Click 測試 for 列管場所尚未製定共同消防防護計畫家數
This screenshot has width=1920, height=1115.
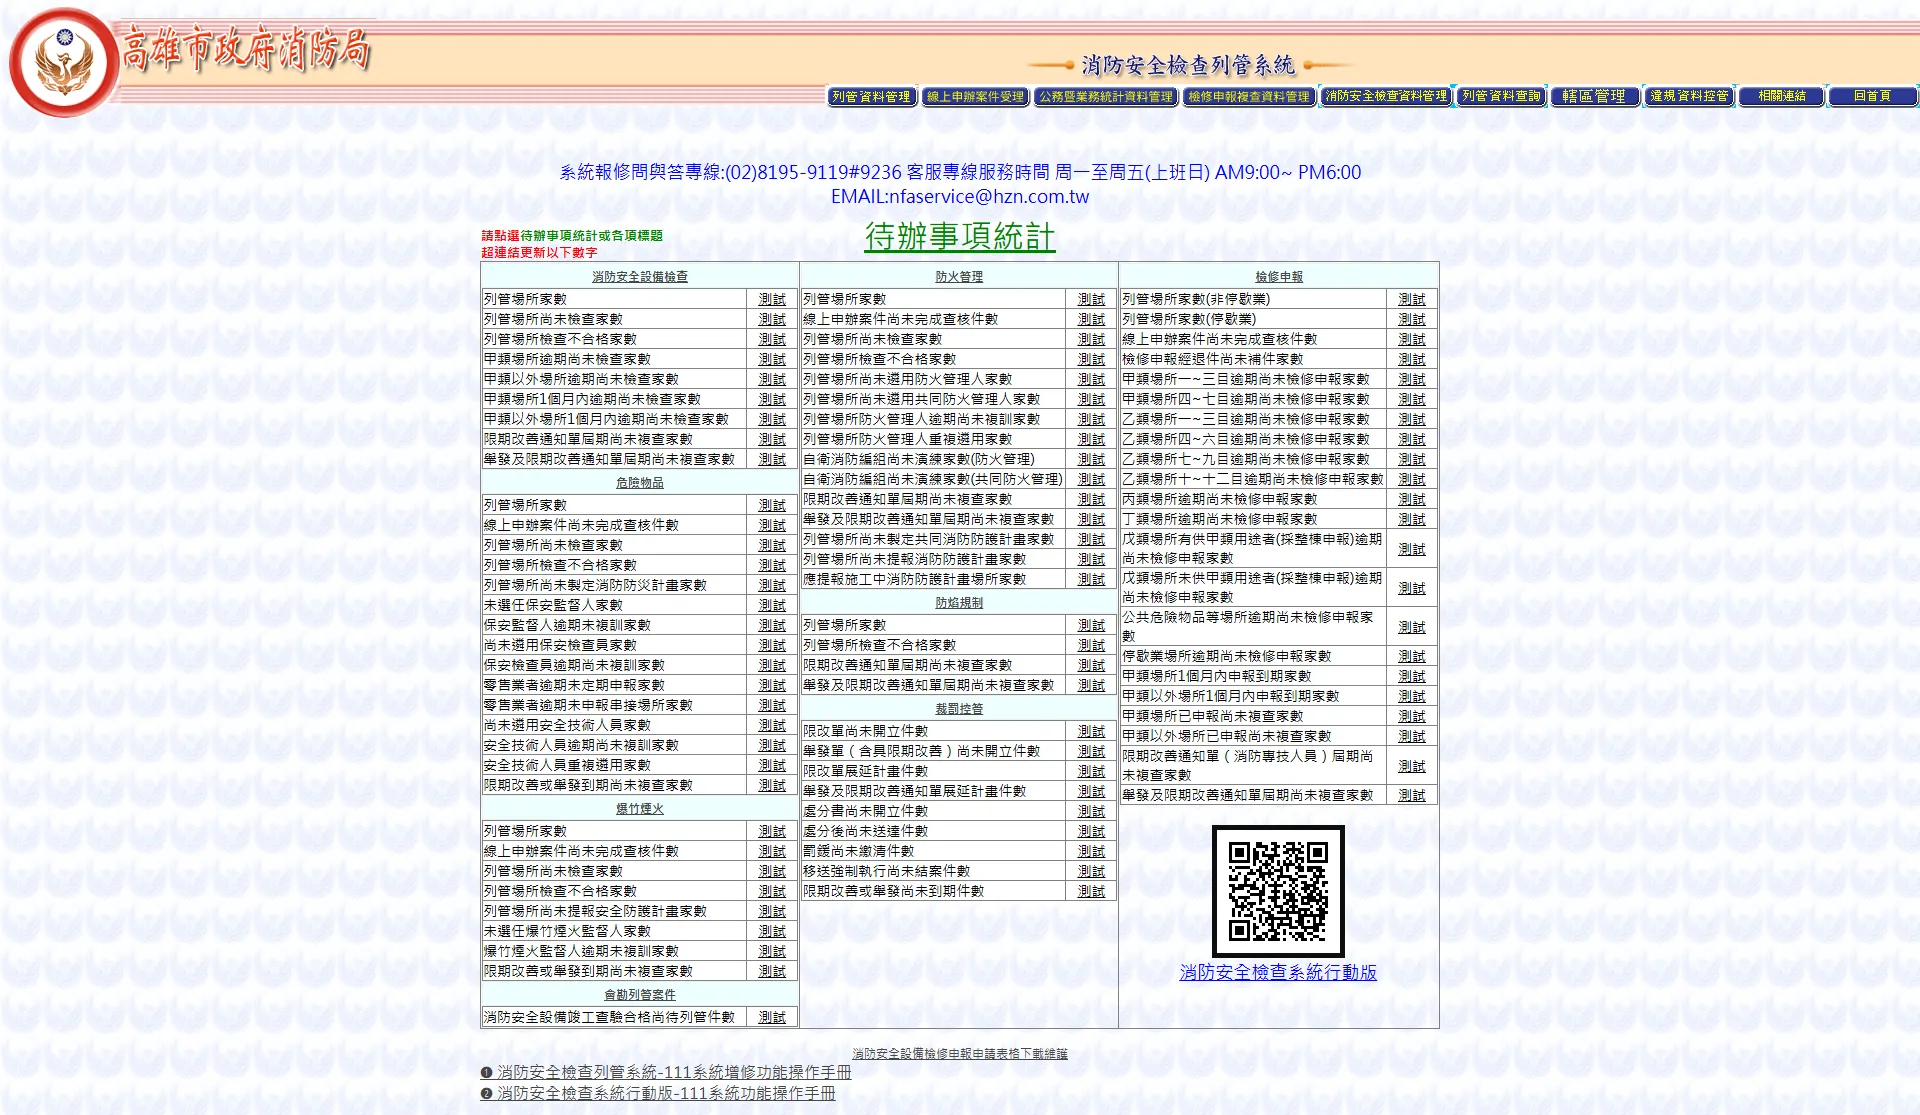tap(1091, 539)
